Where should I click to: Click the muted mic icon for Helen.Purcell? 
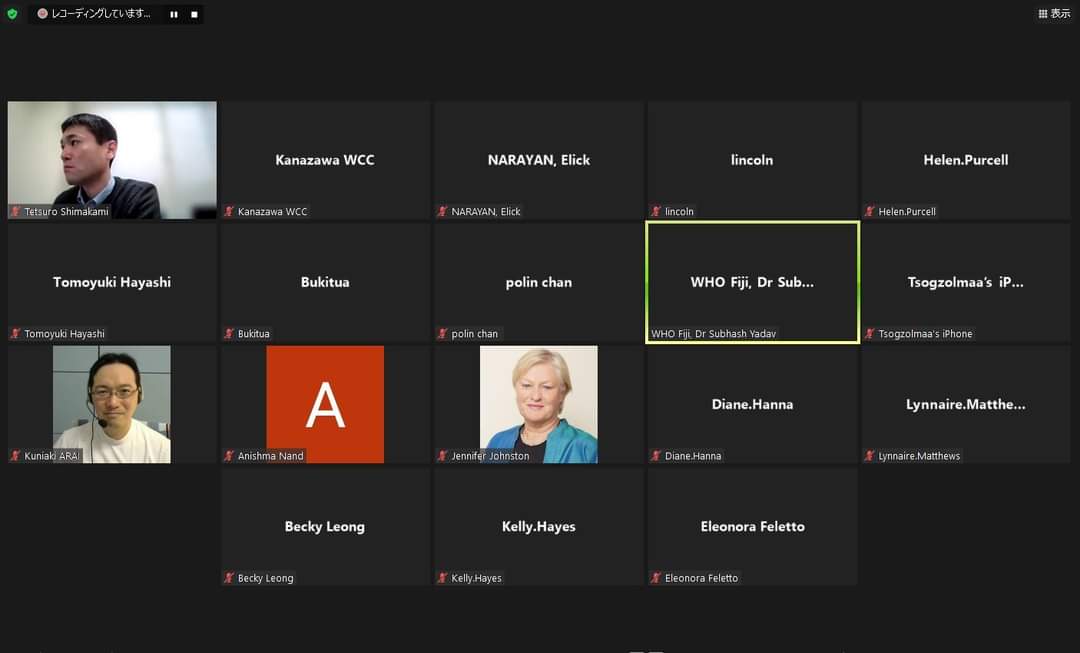coord(870,212)
